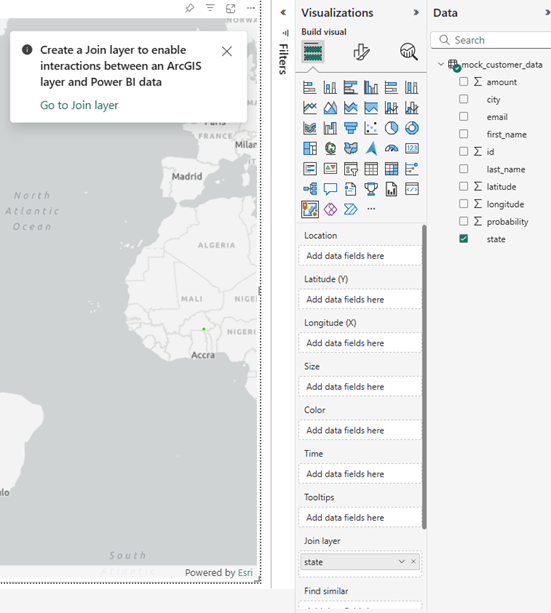Check the id field
The width and height of the screenshot is (551, 613).
(x=463, y=151)
